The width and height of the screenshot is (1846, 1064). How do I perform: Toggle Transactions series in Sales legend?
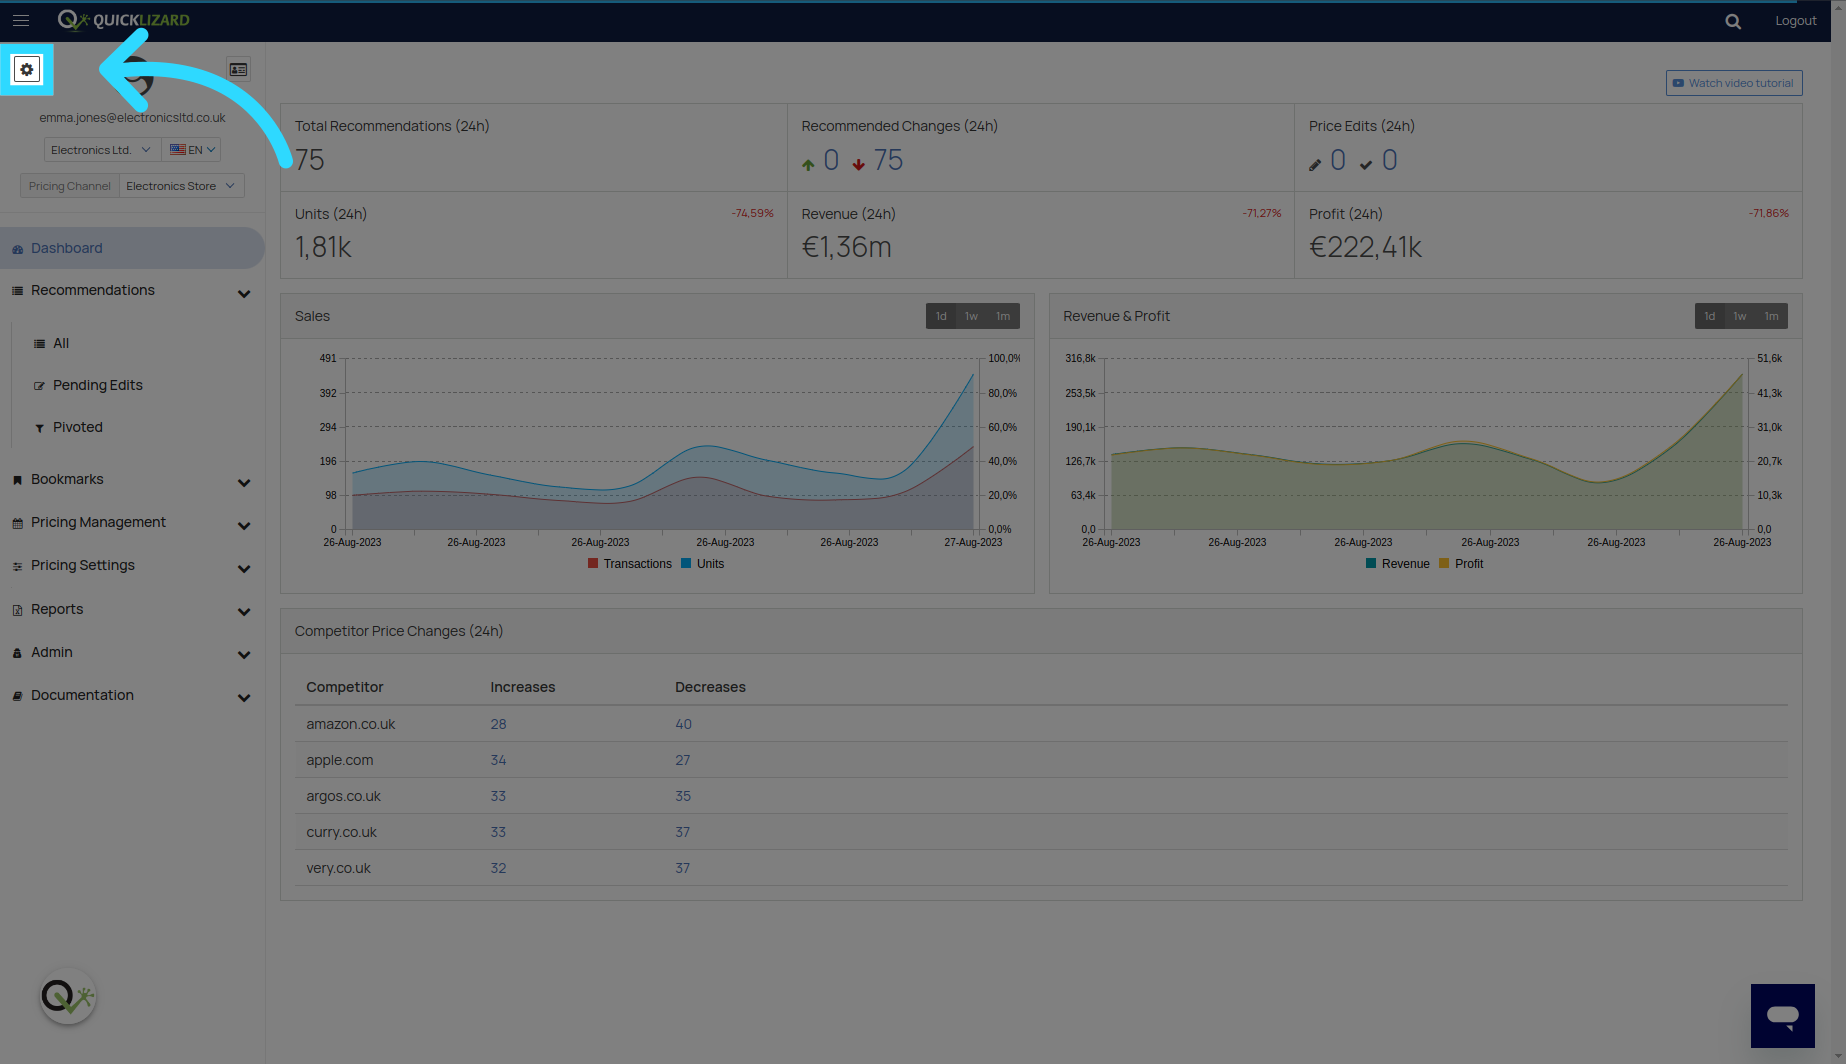[630, 564]
